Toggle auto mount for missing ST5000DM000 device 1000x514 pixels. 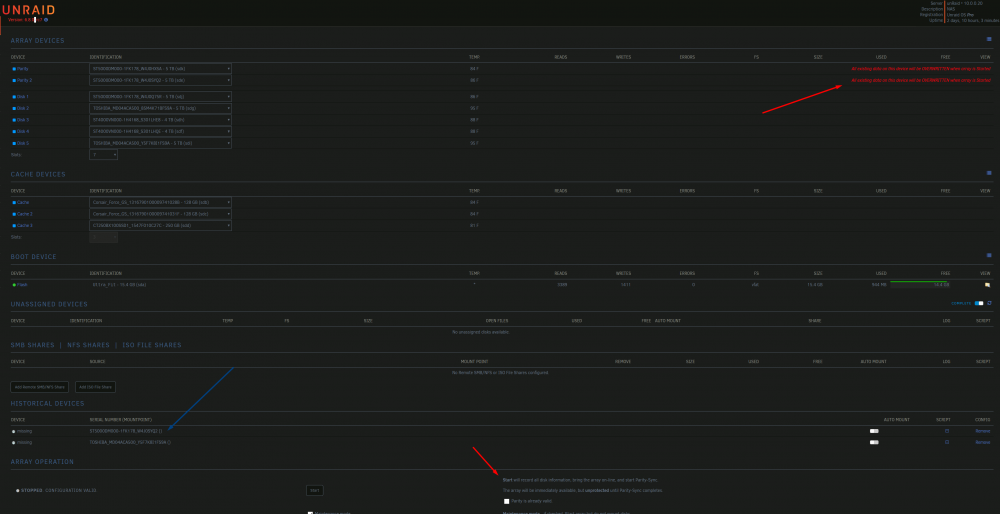[874, 431]
